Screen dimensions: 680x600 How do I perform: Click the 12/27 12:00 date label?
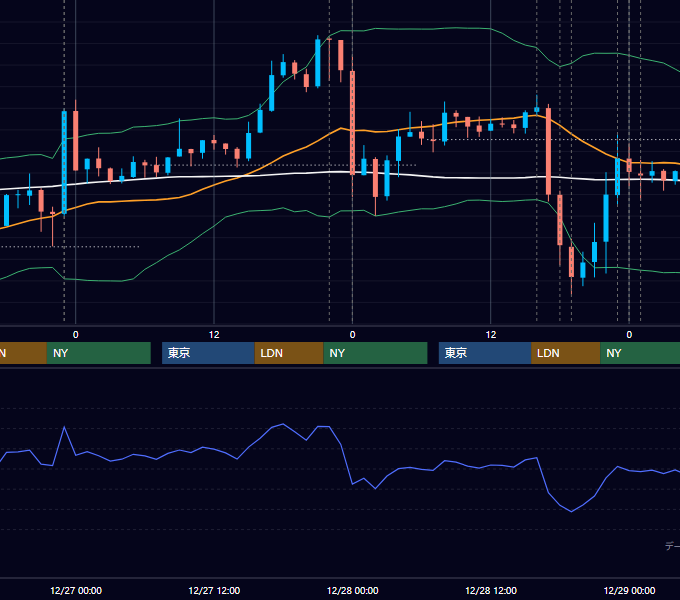tap(214, 590)
